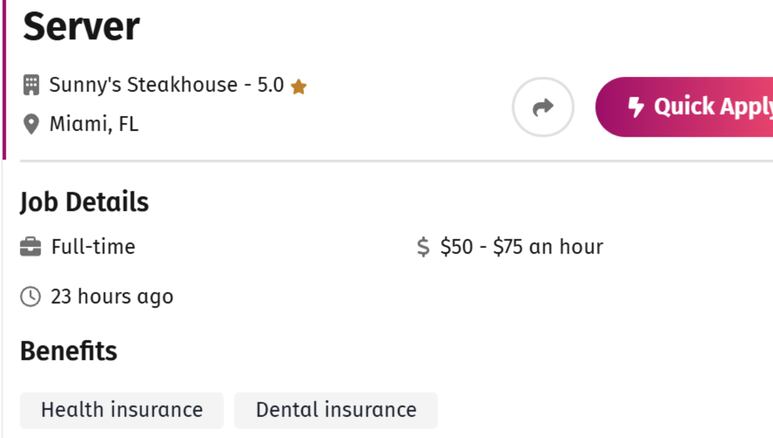The image size is (773, 438).
Task: Select the Health insurance benefit tag
Action: click(x=122, y=410)
